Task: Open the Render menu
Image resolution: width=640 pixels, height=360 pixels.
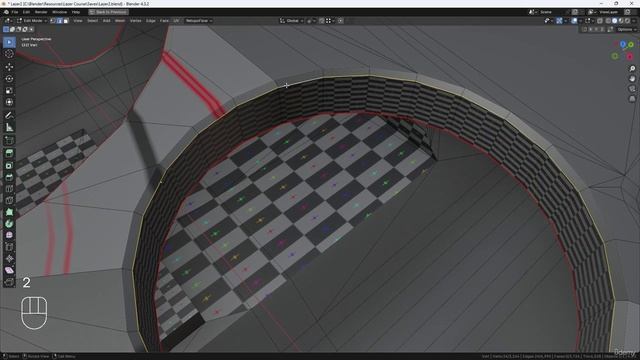Action: click(x=41, y=12)
